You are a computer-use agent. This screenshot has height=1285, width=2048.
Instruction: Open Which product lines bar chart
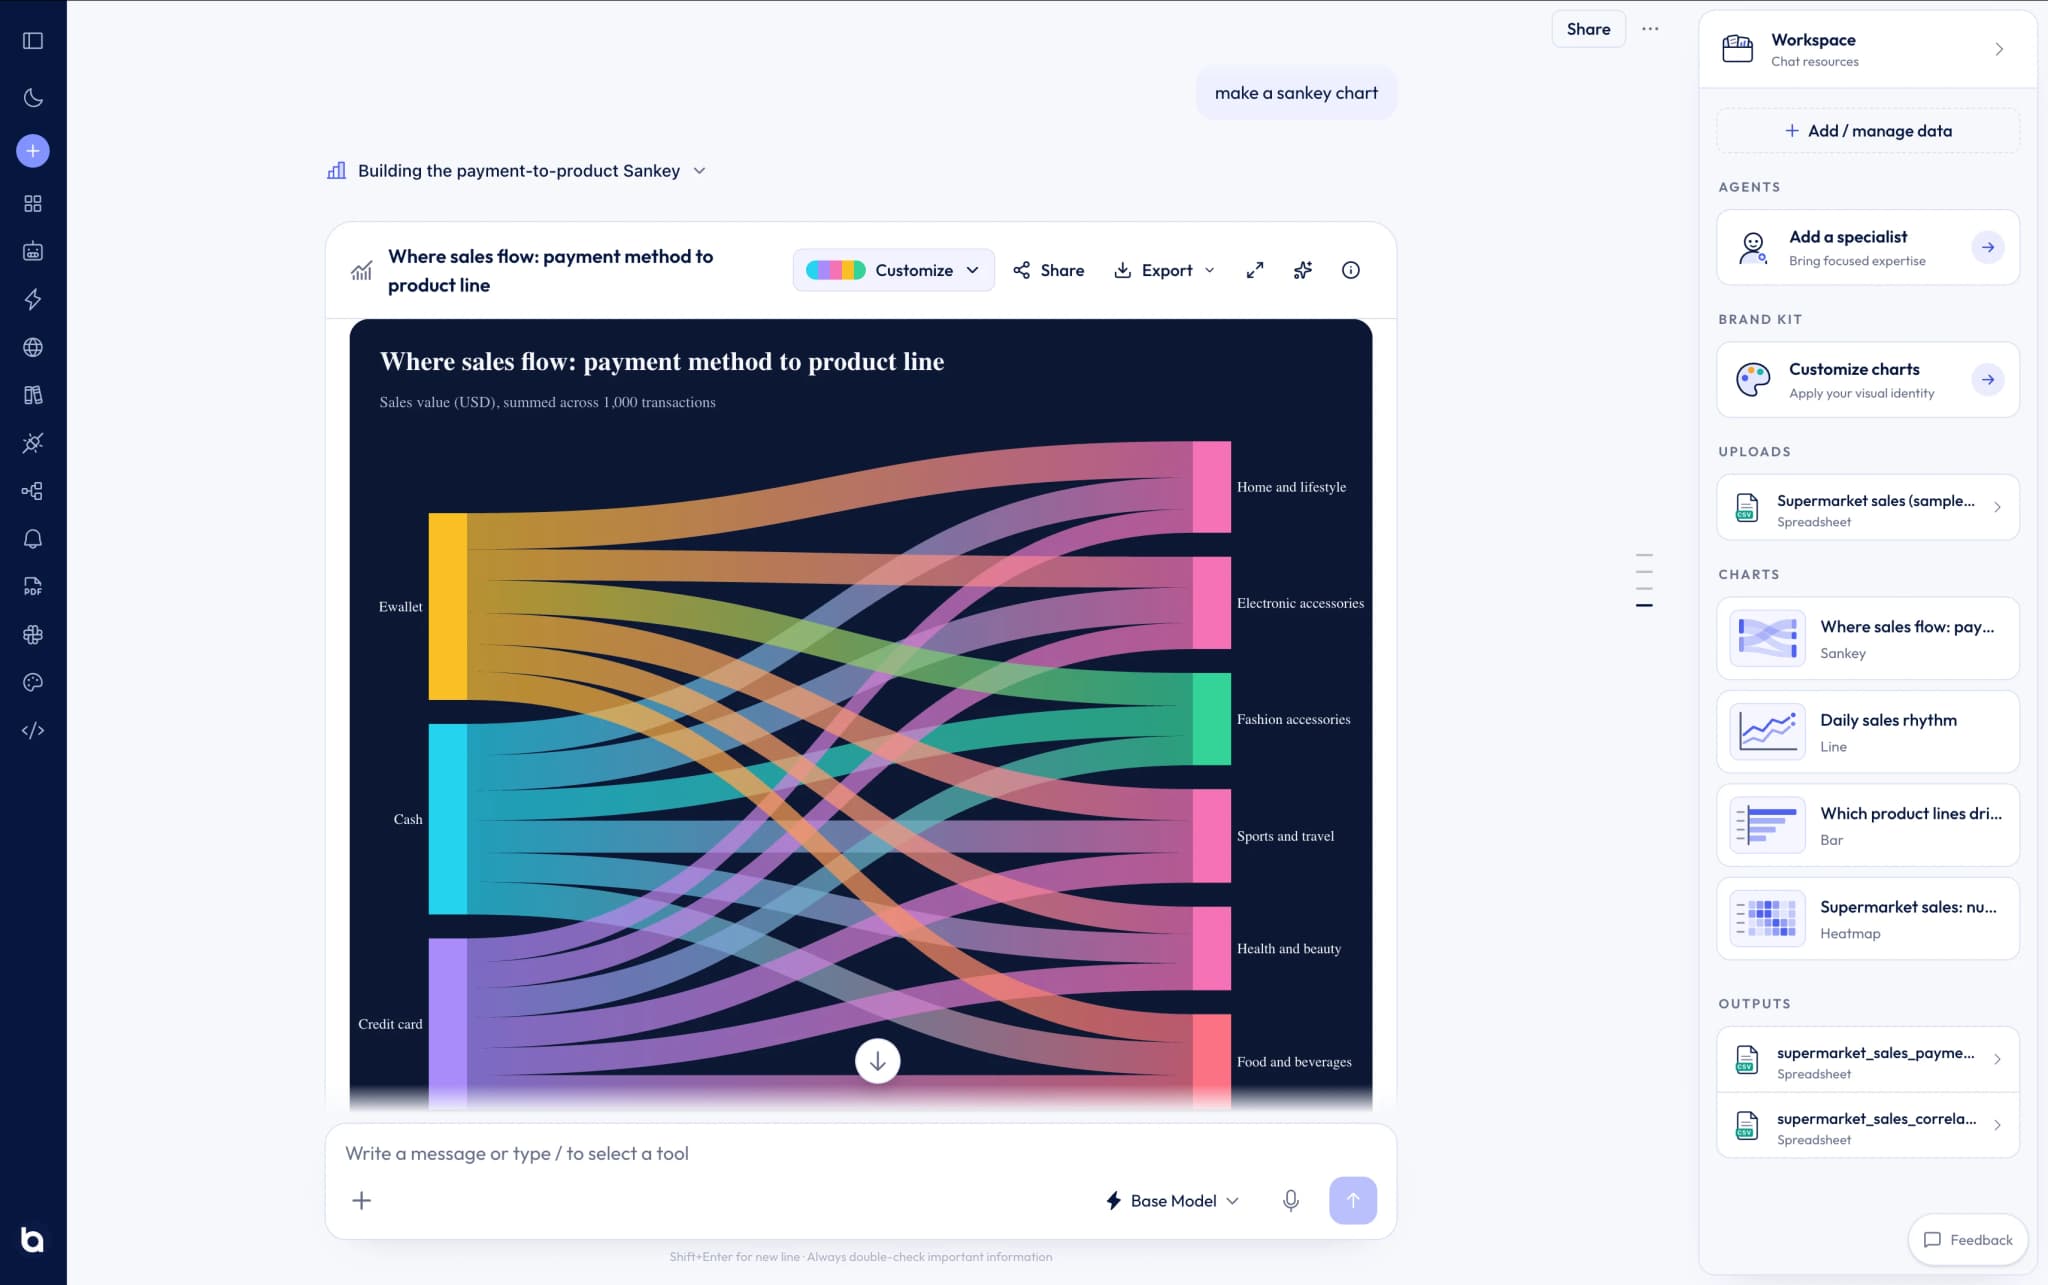pyautogui.click(x=1867, y=825)
